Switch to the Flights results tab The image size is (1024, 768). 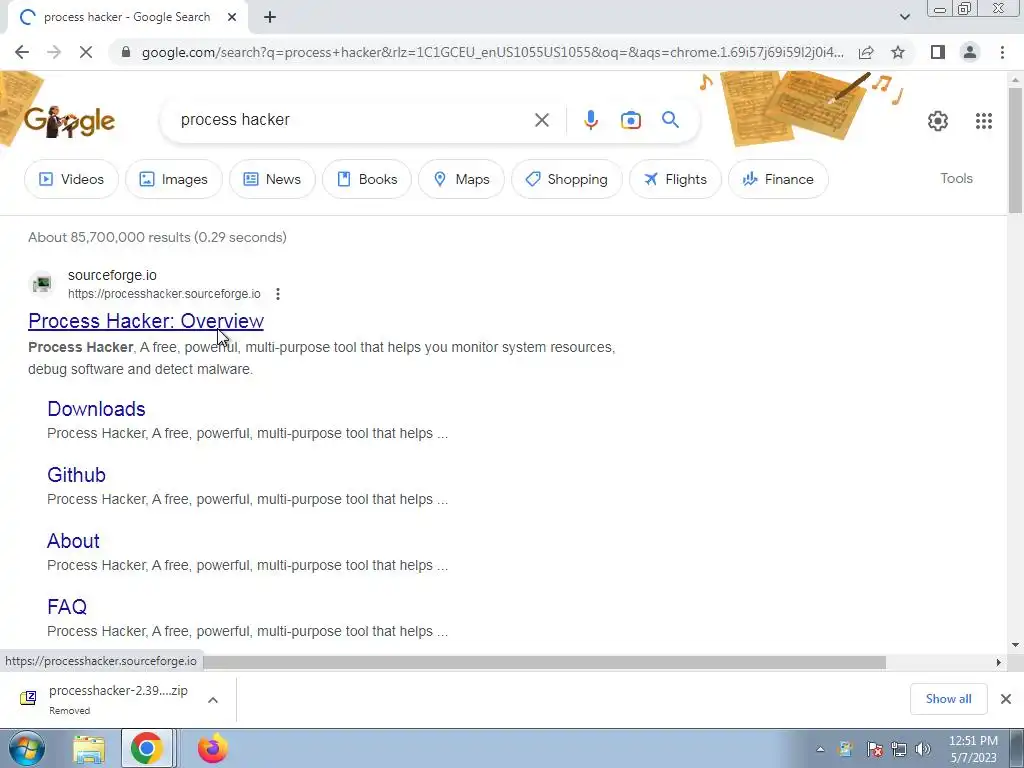coord(675,179)
